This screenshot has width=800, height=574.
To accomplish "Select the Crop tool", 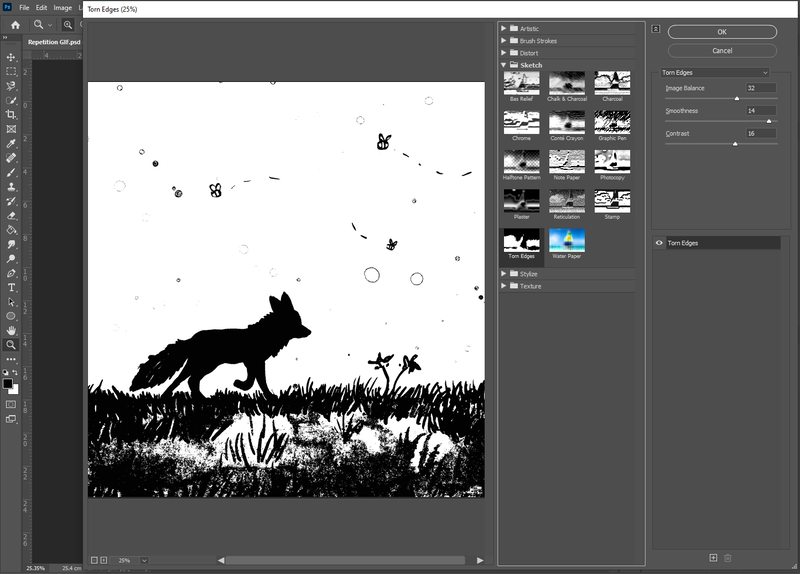I will pyautogui.click(x=11, y=115).
